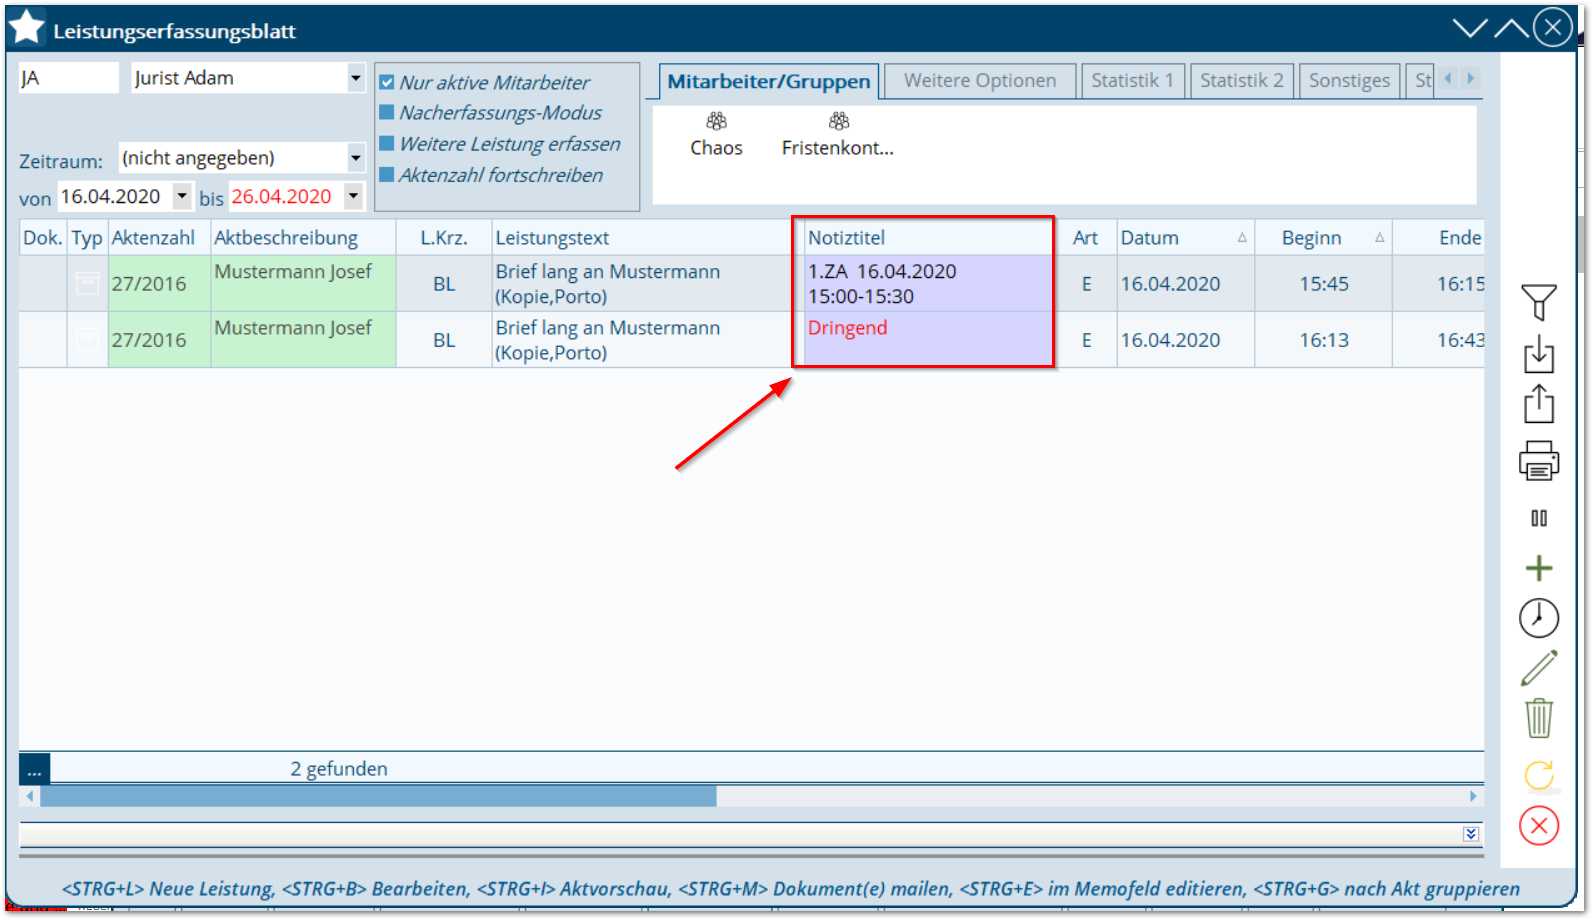Click the scrollbar right arrow

coord(1473,796)
